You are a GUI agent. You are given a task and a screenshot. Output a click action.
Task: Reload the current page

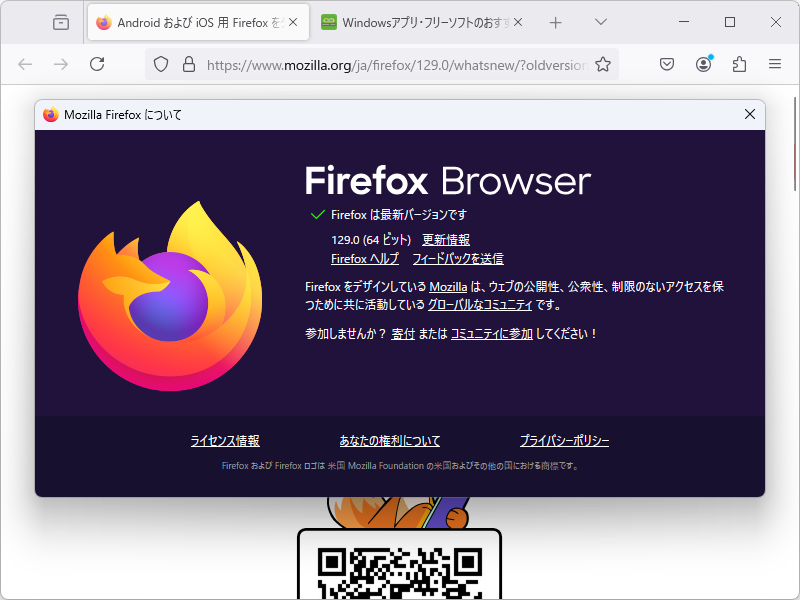[x=97, y=64]
